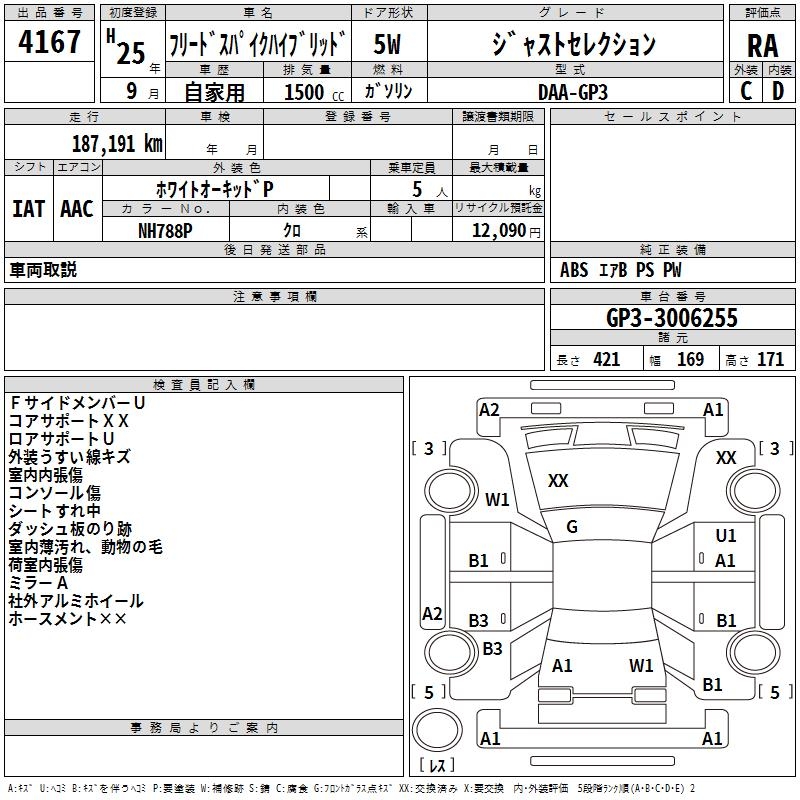800x800 pixels.
Task: Click the U1 damage mark on the diagram
Action: [x=726, y=536]
